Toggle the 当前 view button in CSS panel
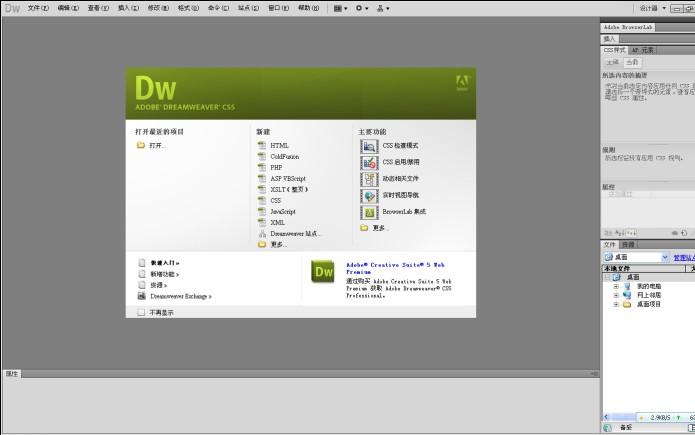695x435 pixels. 632,62
